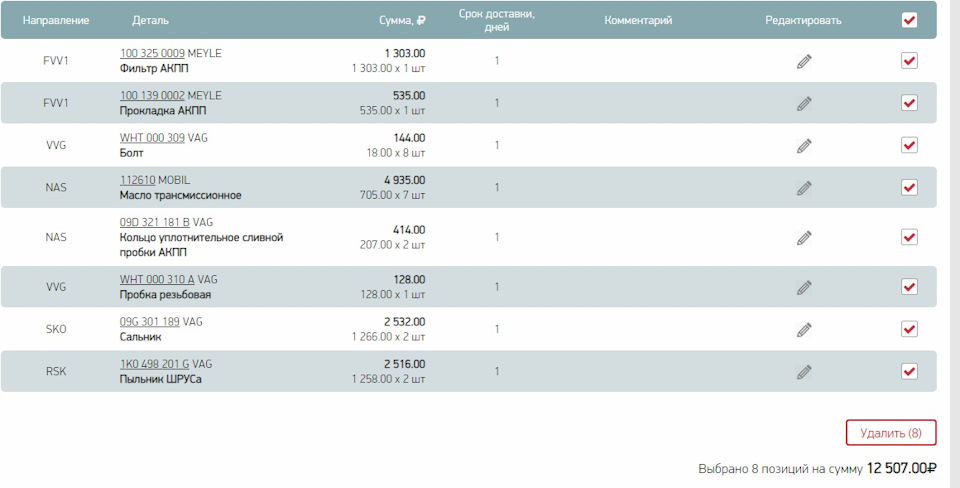The image size is (960, 488).
Task: Edit the Болт row via pencil icon
Action: [x=804, y=146]
